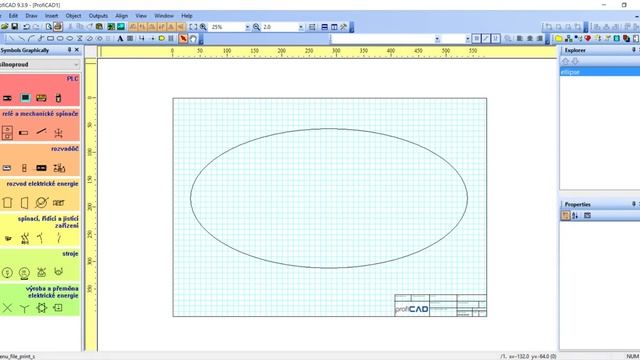Click the yellow folder icon in right toolbar
The image size is (640, 360).
click(558, 39)
